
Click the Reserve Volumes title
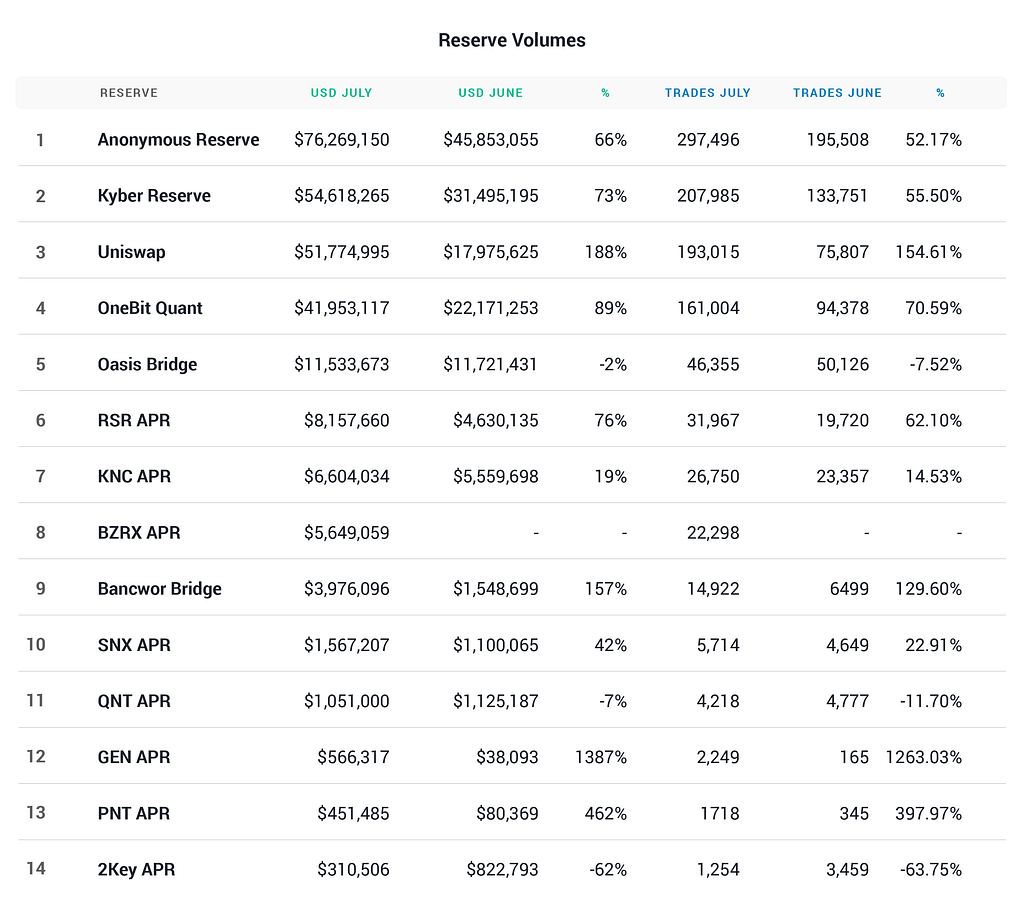point(512,41)
